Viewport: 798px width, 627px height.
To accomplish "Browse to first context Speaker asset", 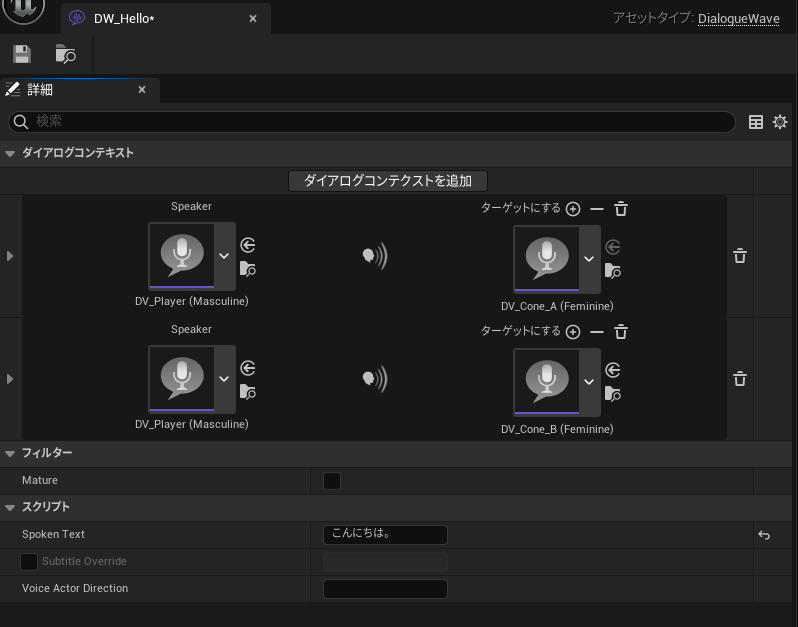I will [248, 268].
